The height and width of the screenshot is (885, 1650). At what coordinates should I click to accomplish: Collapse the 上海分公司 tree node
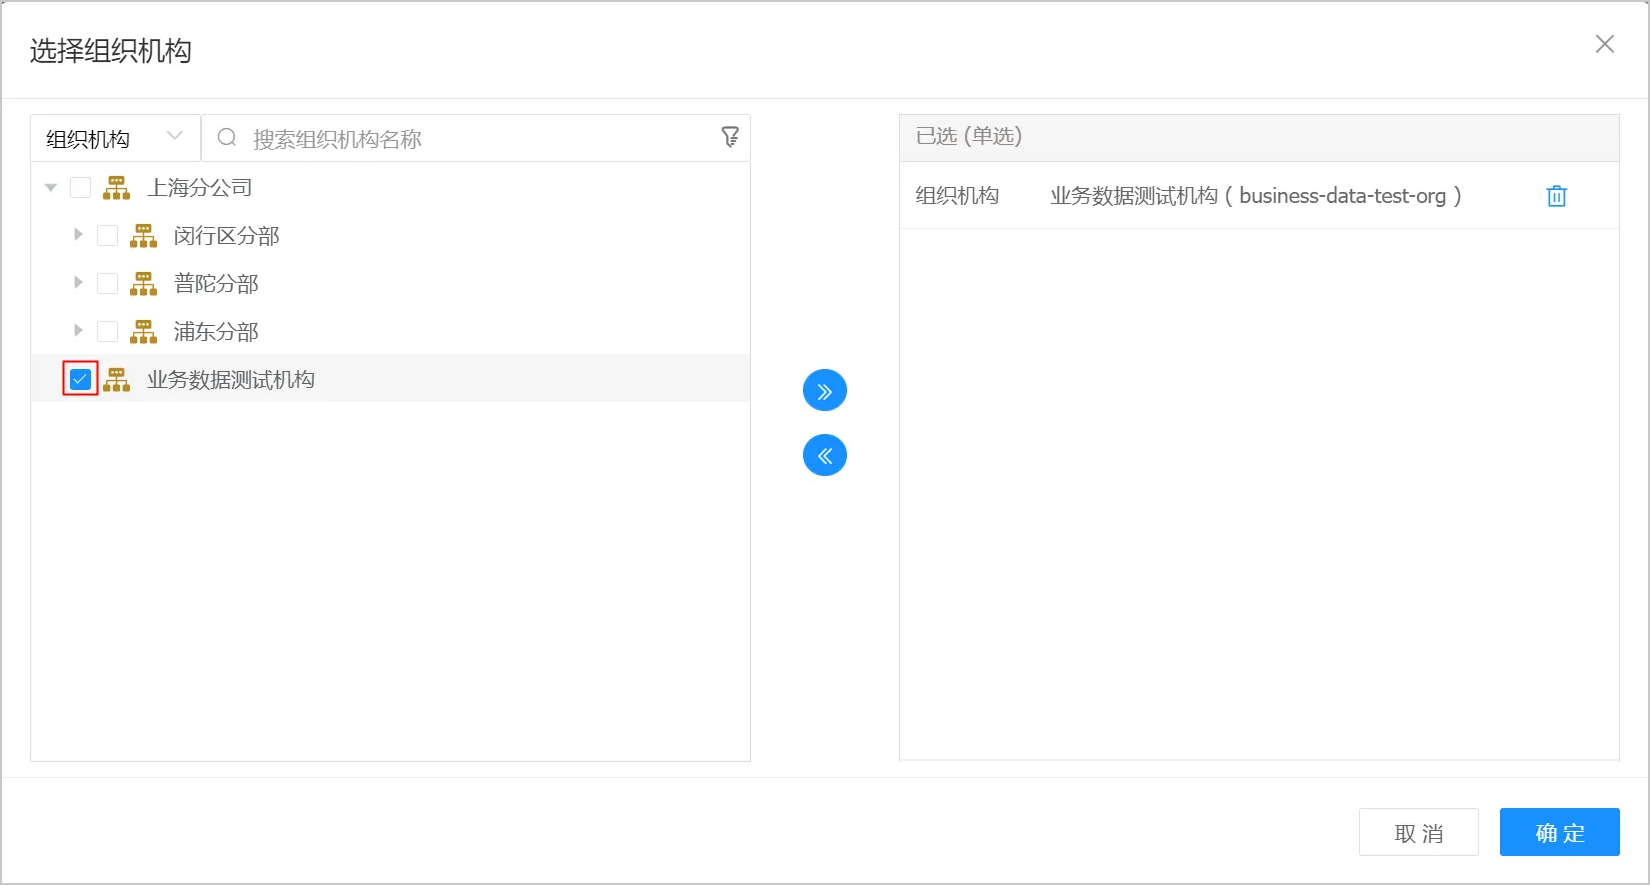point(51,188)
